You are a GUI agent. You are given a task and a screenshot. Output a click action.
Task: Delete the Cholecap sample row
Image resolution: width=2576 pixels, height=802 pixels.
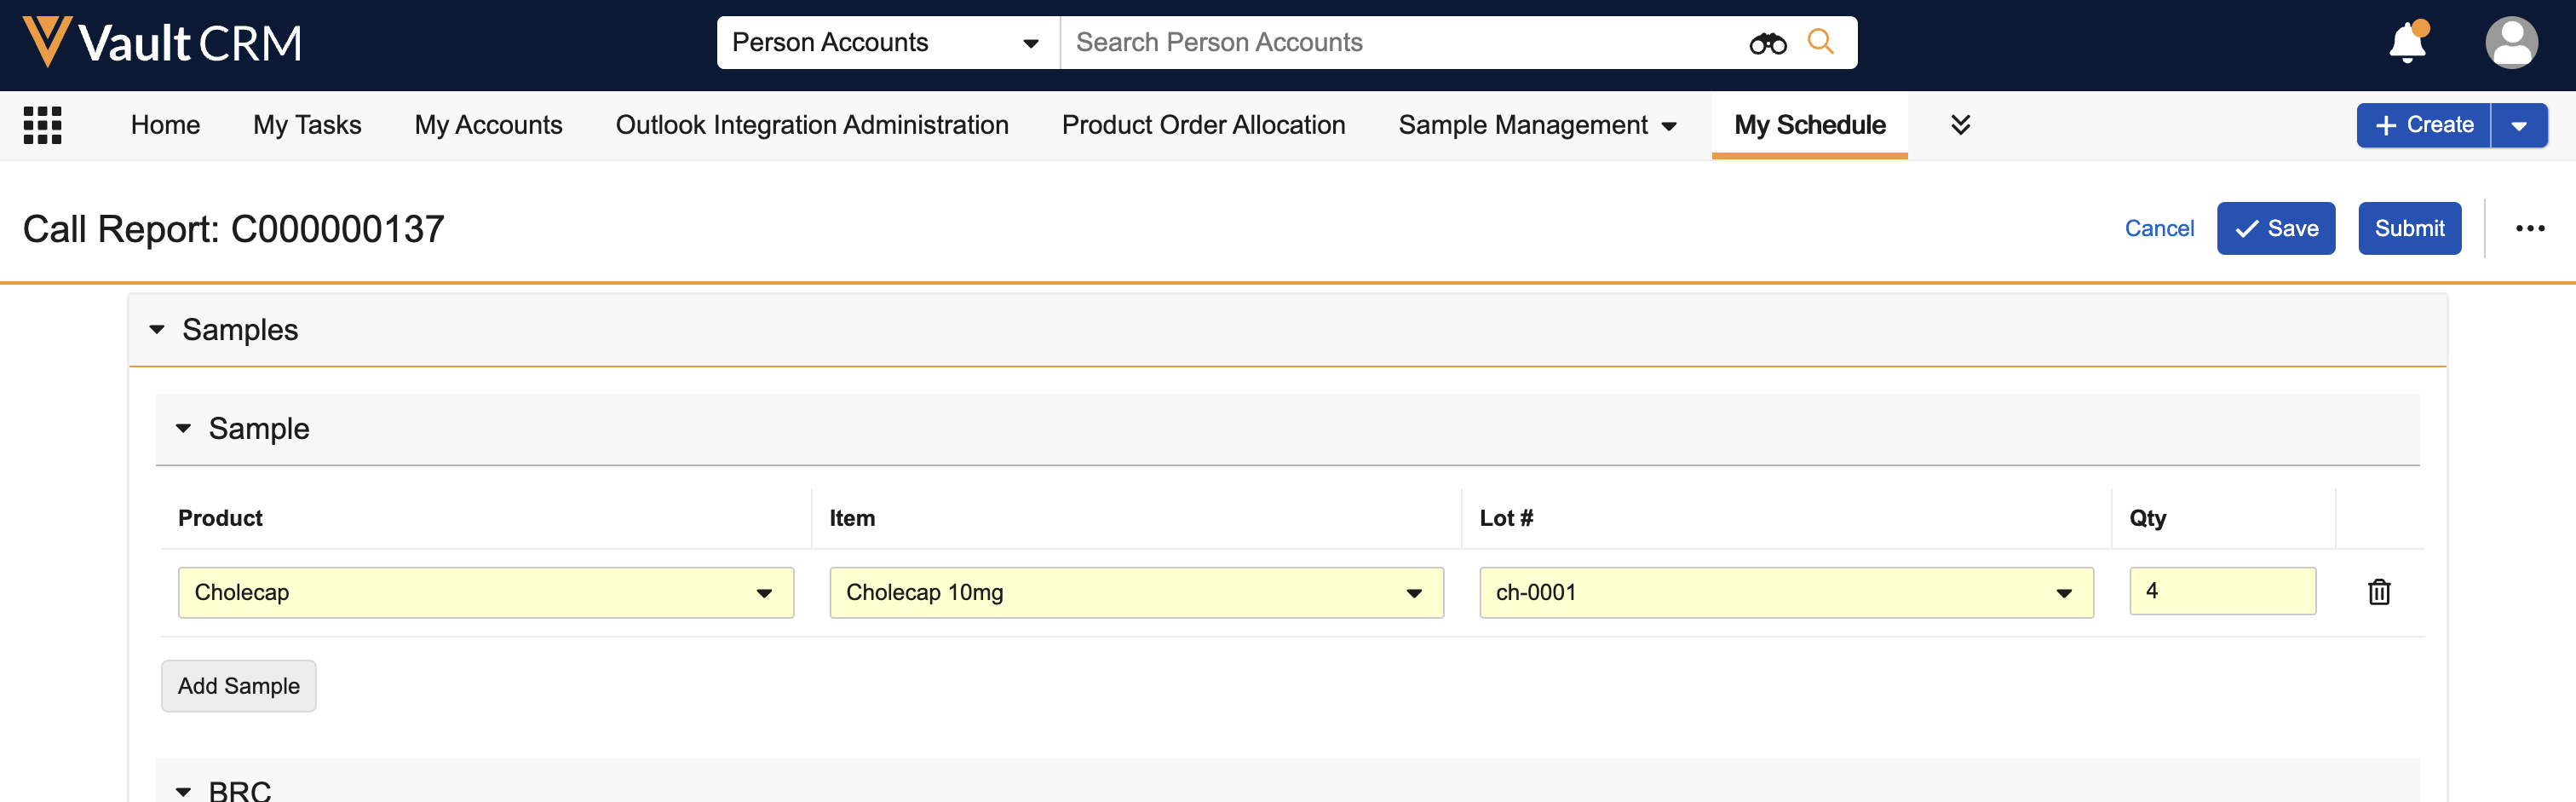(x=2379, y=592)
